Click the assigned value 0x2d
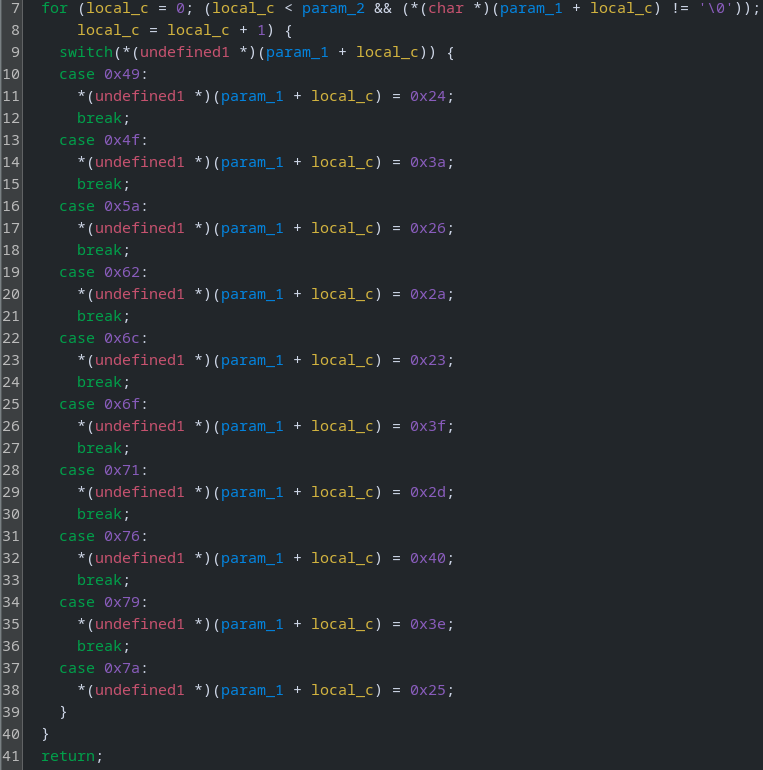 (428, 492)
